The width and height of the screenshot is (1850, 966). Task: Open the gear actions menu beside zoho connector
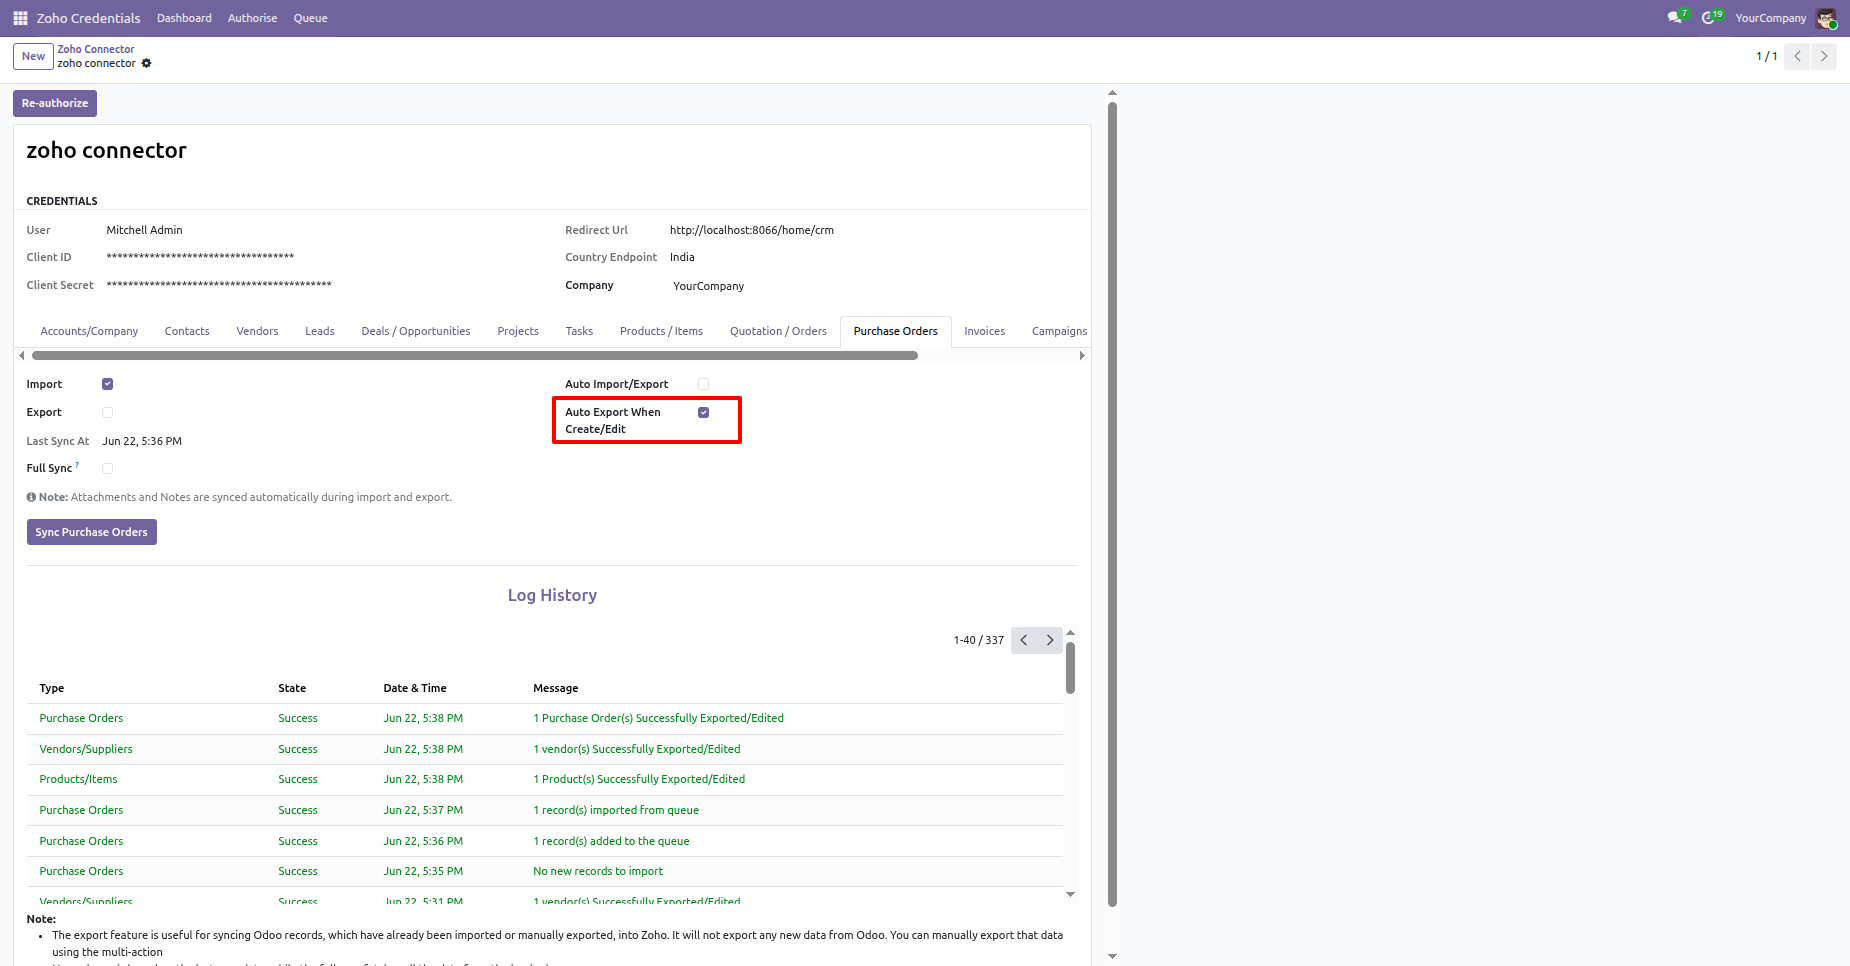(146, 63)
